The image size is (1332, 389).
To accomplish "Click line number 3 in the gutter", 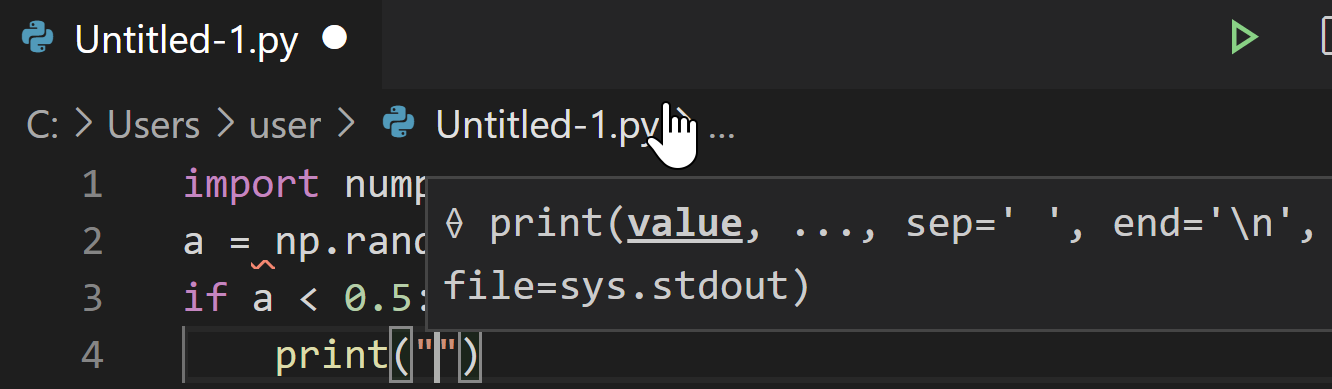I will pyautogui.click(x=92, y=298).
